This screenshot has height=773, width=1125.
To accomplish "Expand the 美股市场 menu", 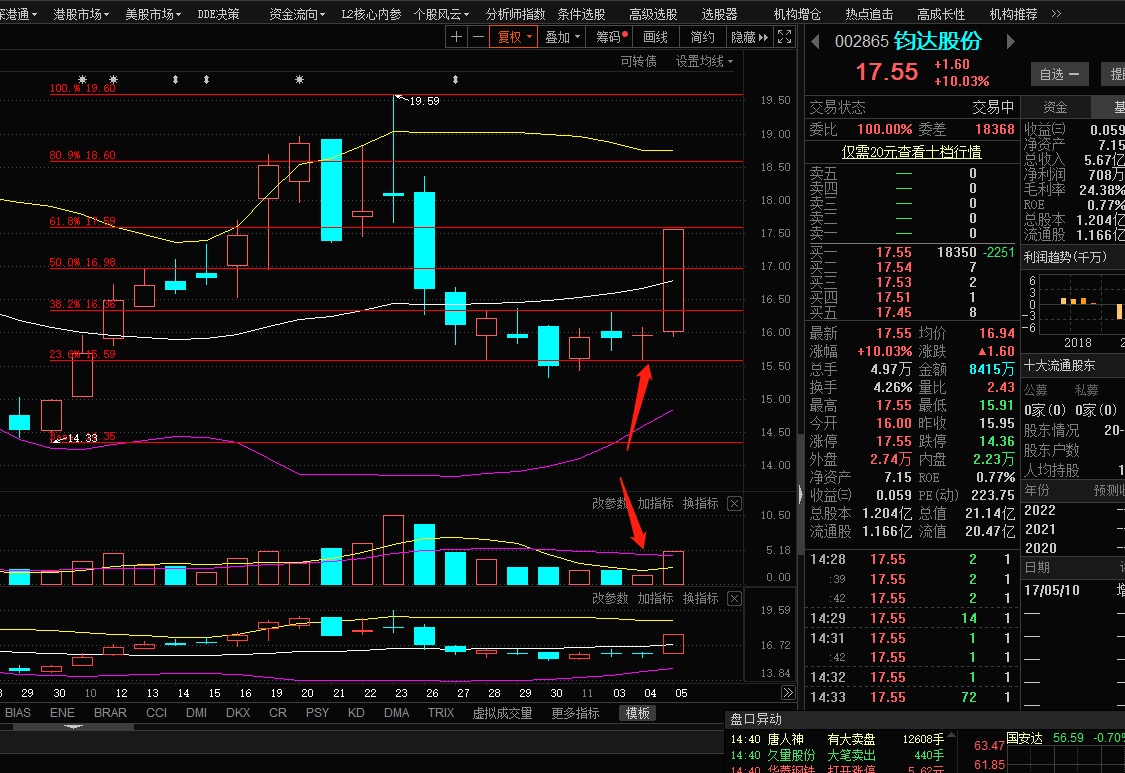I will tap(153, 14).
